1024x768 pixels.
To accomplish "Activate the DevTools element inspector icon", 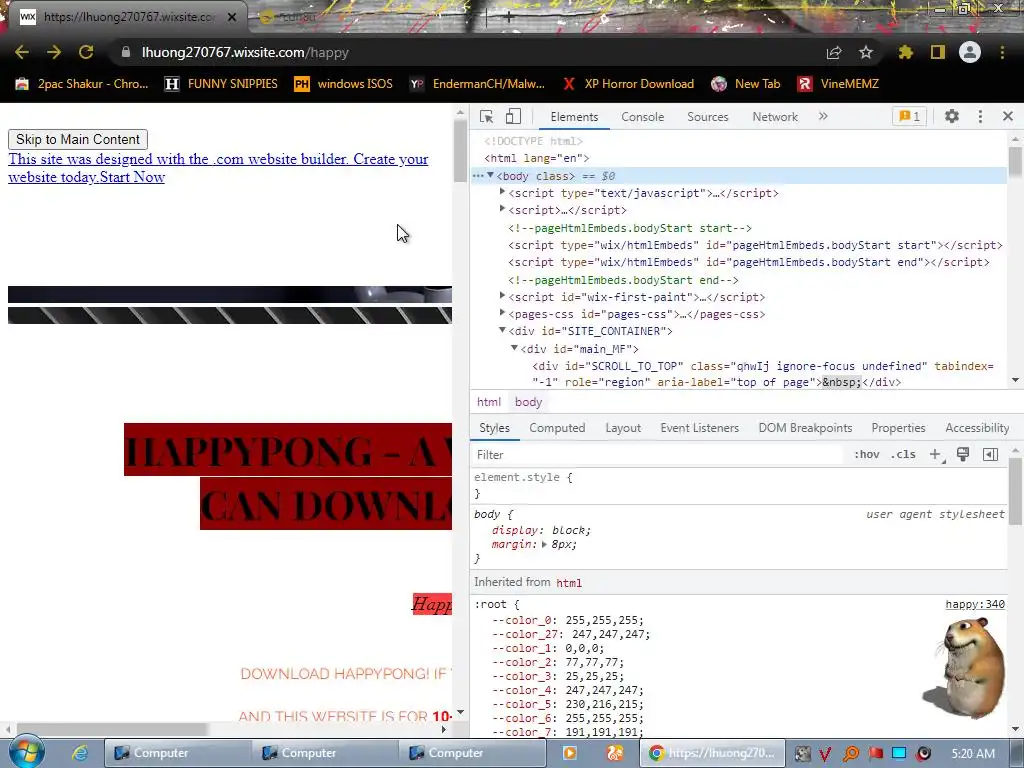I will pyautogui.click(x=487, y=116).
